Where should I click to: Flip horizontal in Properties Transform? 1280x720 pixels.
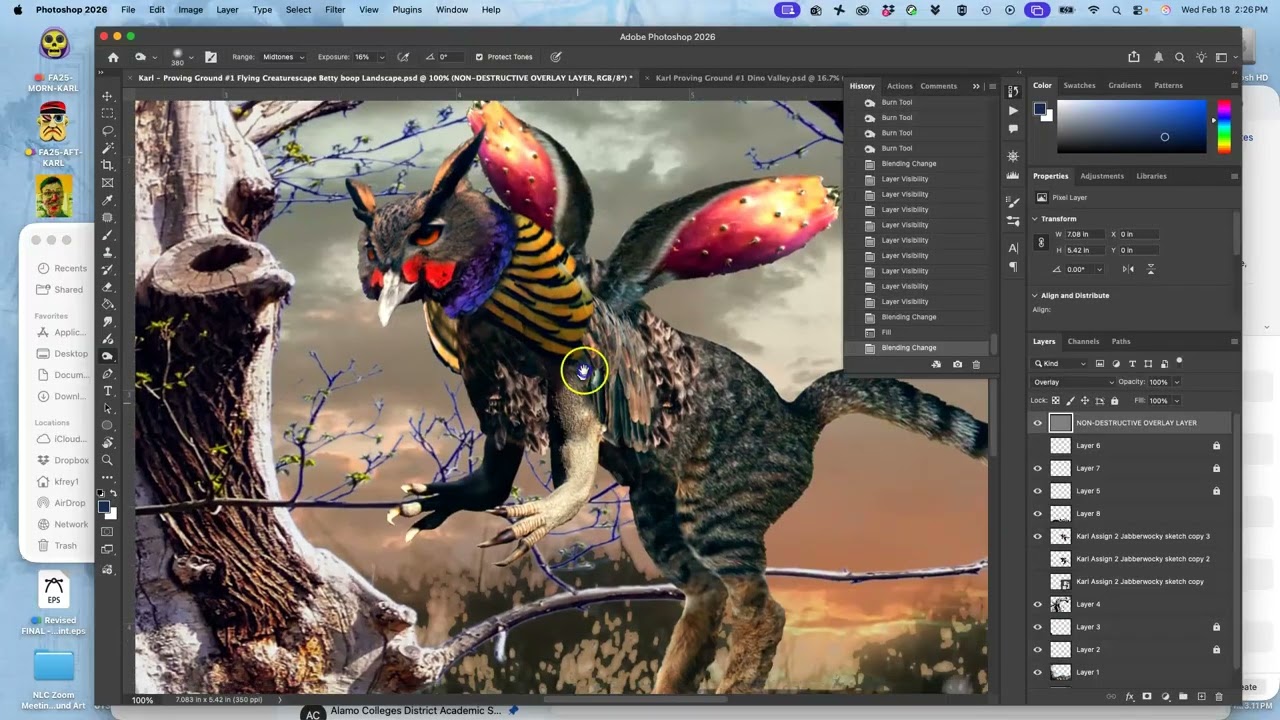click(1128, 269)
